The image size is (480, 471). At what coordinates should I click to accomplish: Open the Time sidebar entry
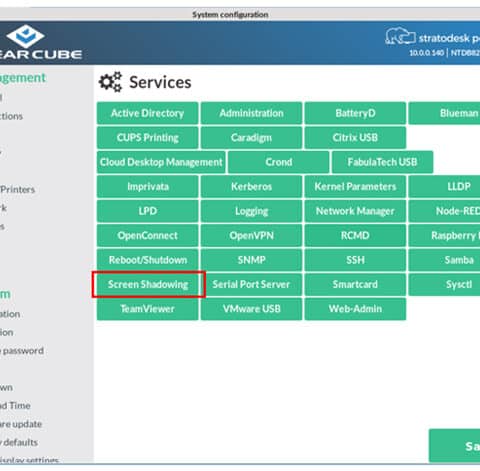pyautogui.click(x=15, y=406)
